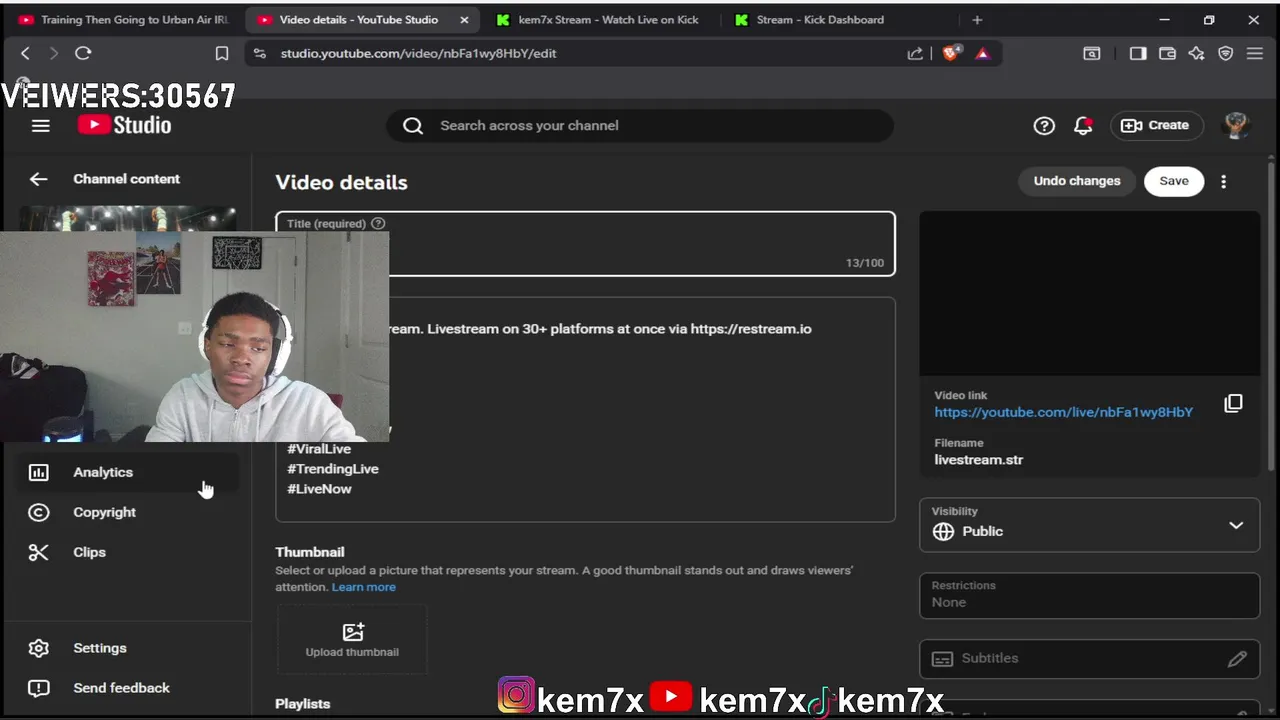Click the #TrendingLive hashtag text

coord(333,469)
